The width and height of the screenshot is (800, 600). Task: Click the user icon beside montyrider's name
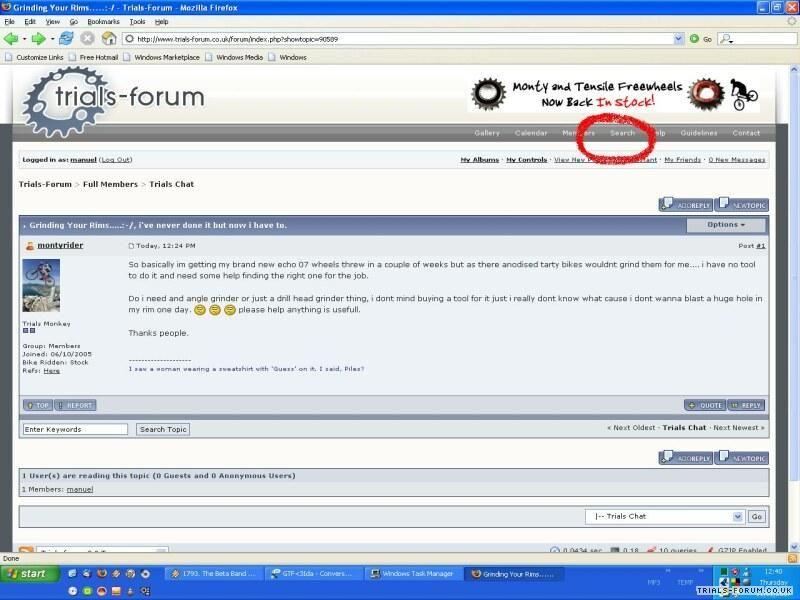coord(30,246)
